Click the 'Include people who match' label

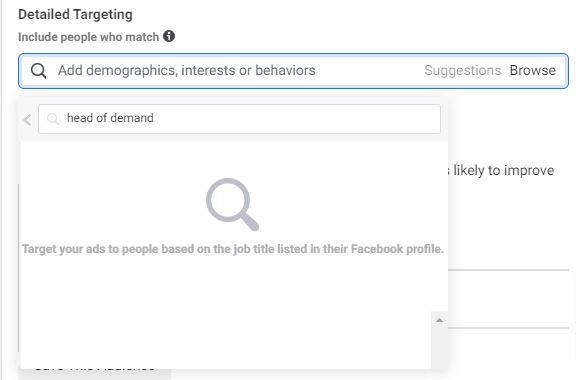(88, 37)
